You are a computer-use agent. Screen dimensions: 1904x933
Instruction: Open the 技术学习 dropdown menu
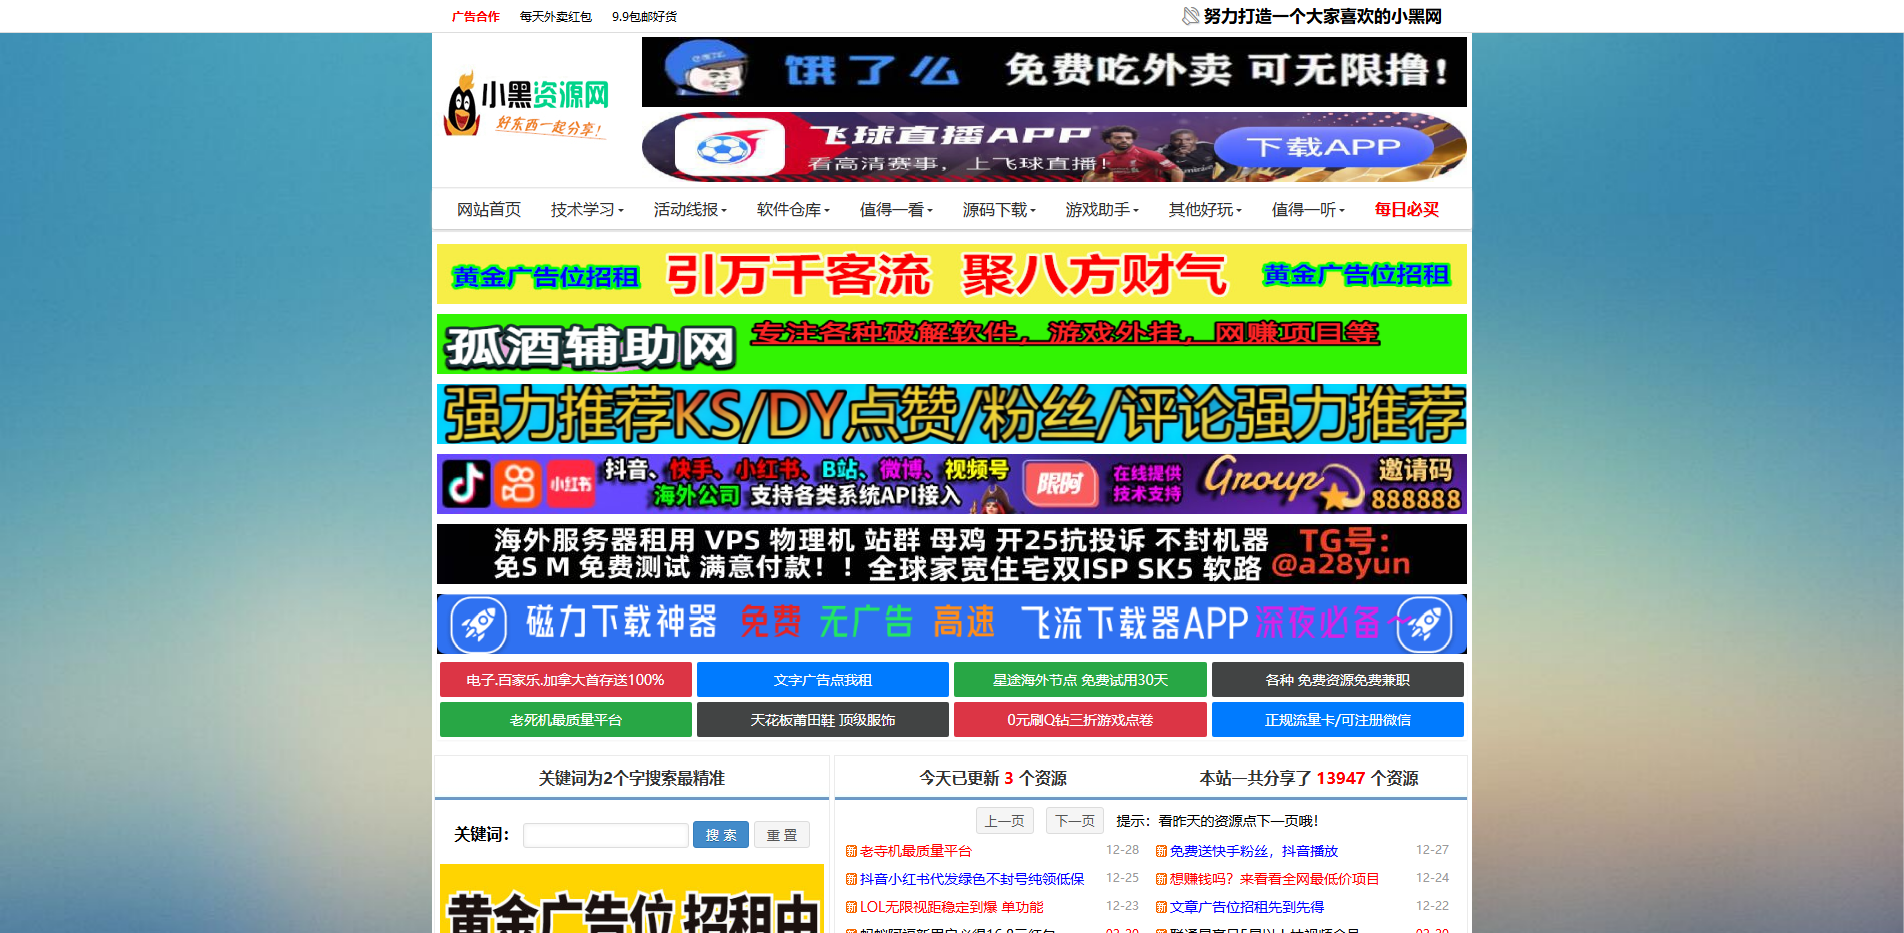coord(586,209)
